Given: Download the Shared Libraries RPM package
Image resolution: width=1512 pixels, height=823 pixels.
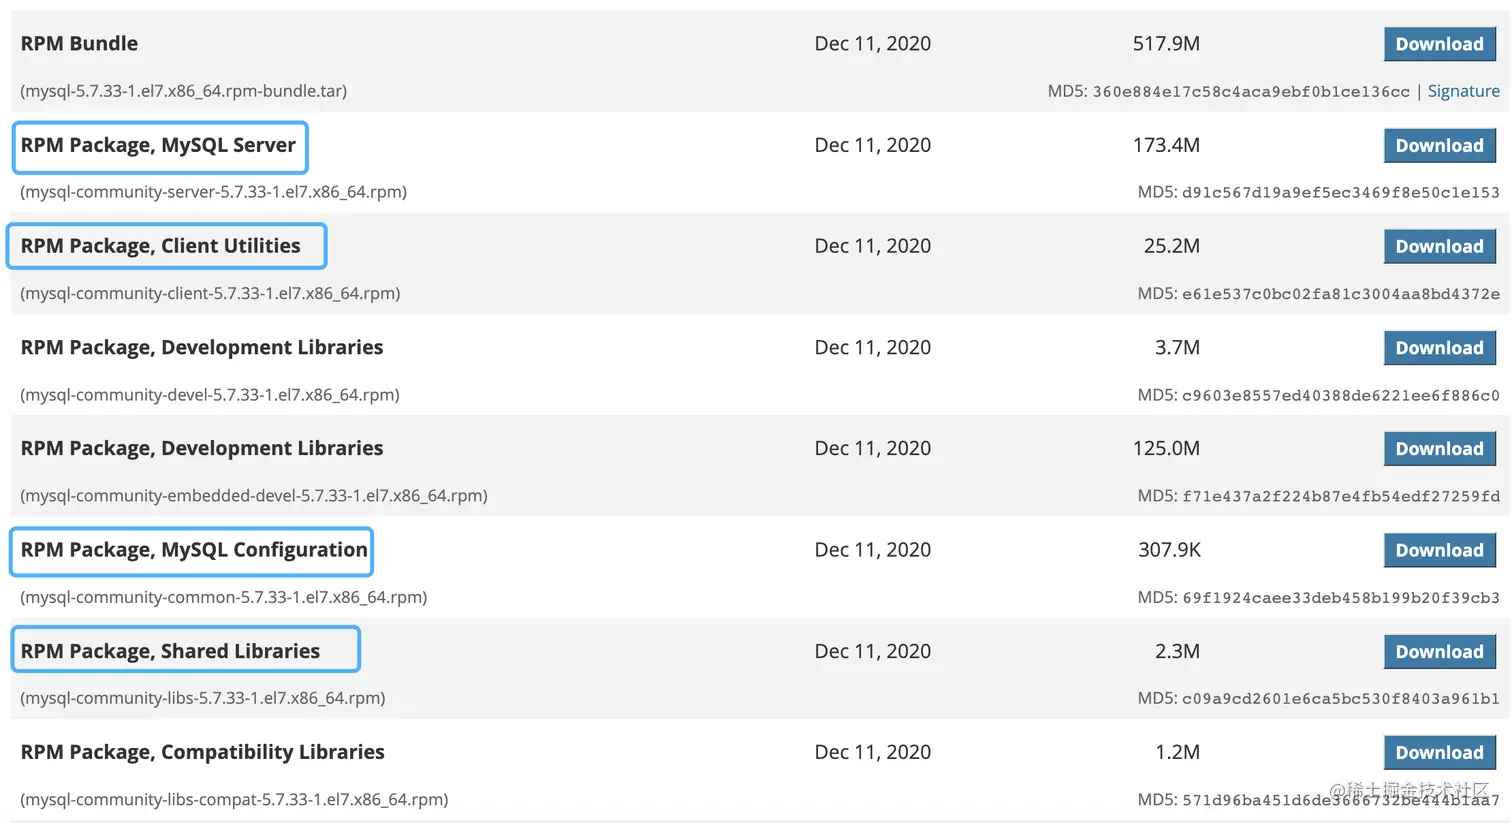Looking at the screenshot, I should pyautogui.click(x=1439, y=652).
